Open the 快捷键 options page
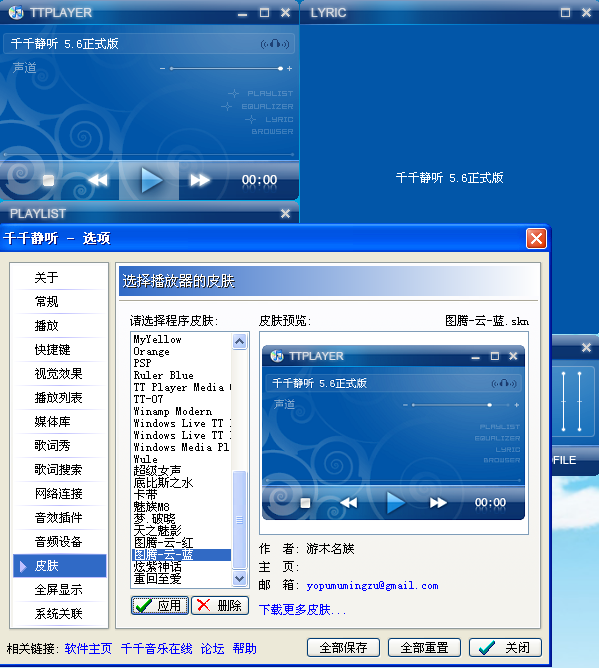The width and height of the screenshot is (599, 668). pos(60,350)
